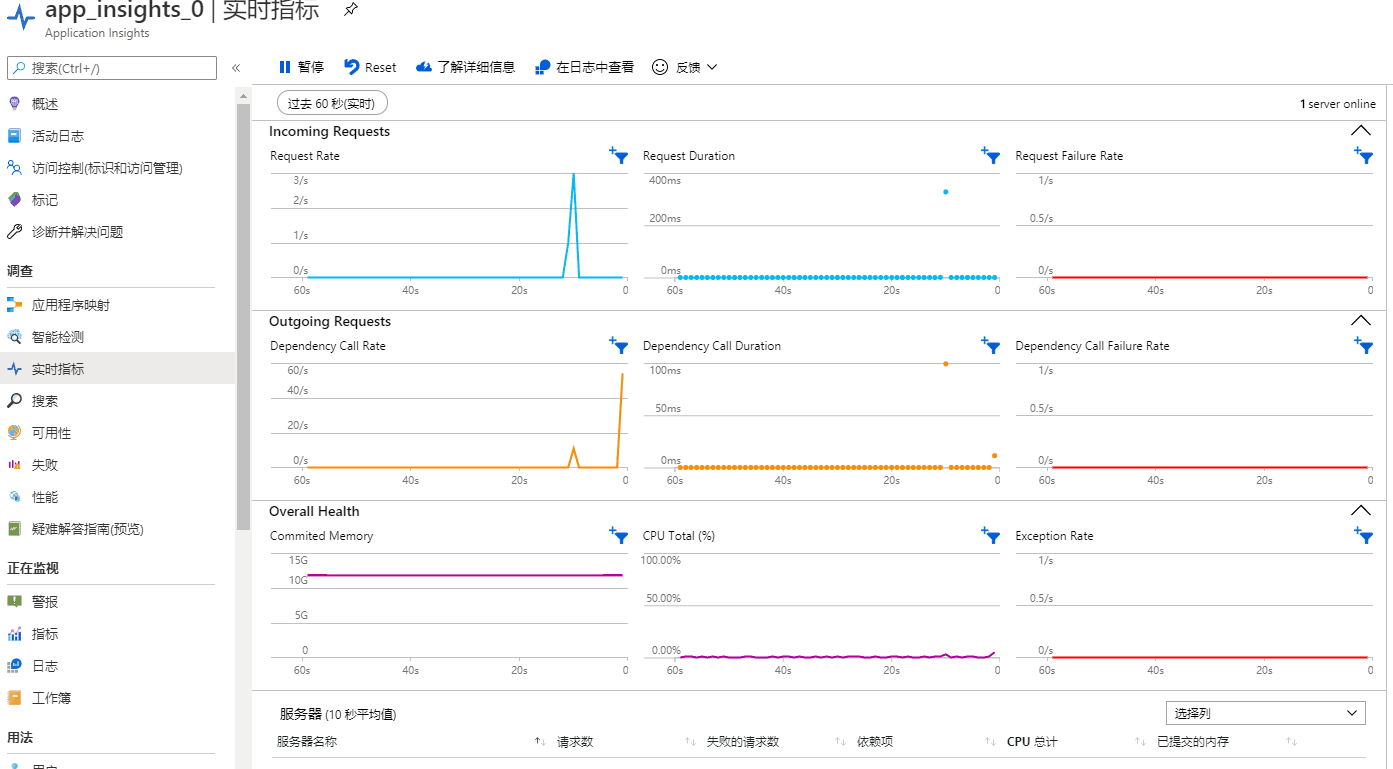1393x769 pixels.
Task: Sort by 已提交的内存 column arrows
Action: tap(1291, 742)
